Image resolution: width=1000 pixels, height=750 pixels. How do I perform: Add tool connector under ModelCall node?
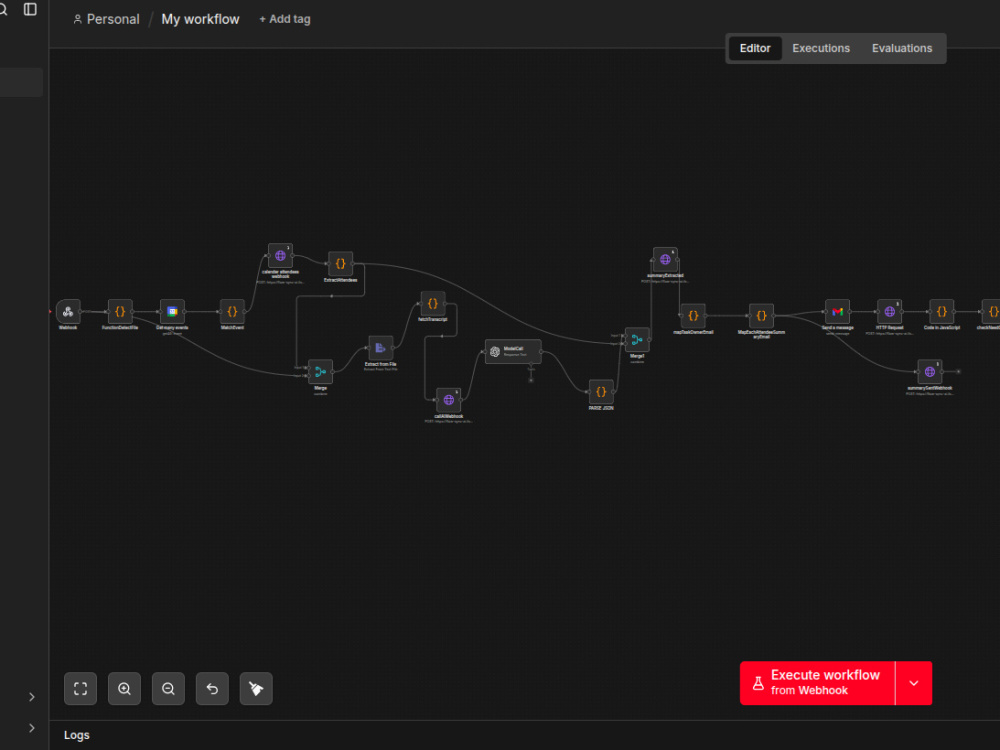click(531, 380)
